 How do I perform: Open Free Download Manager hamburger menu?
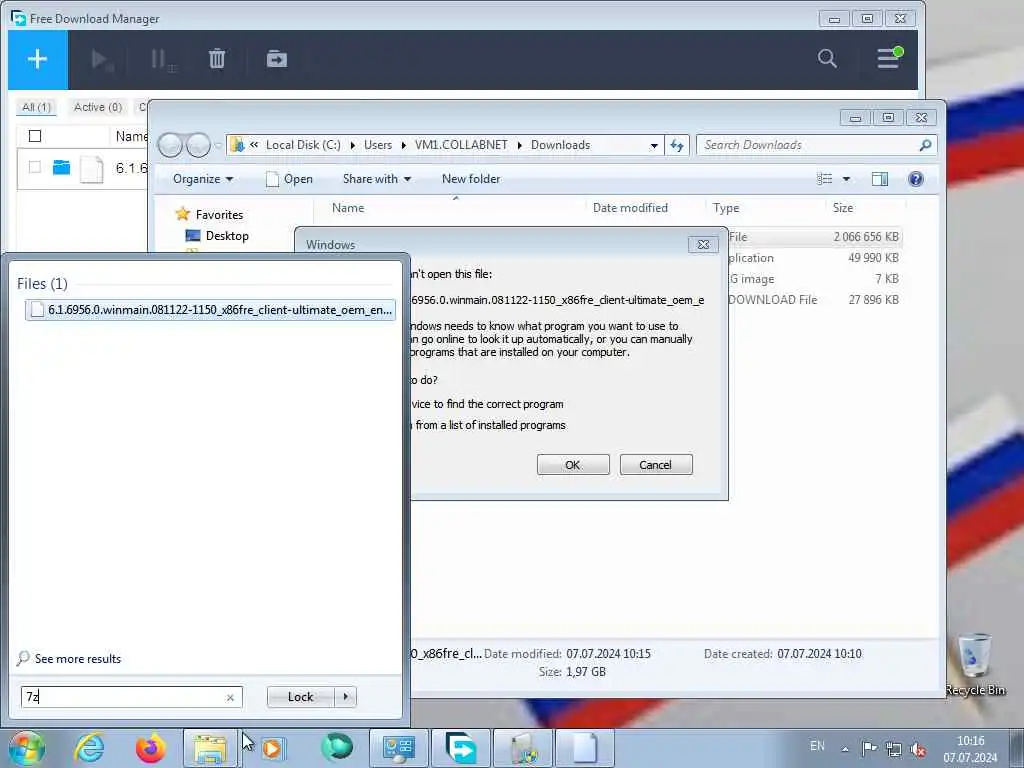(x=889, y=58)
